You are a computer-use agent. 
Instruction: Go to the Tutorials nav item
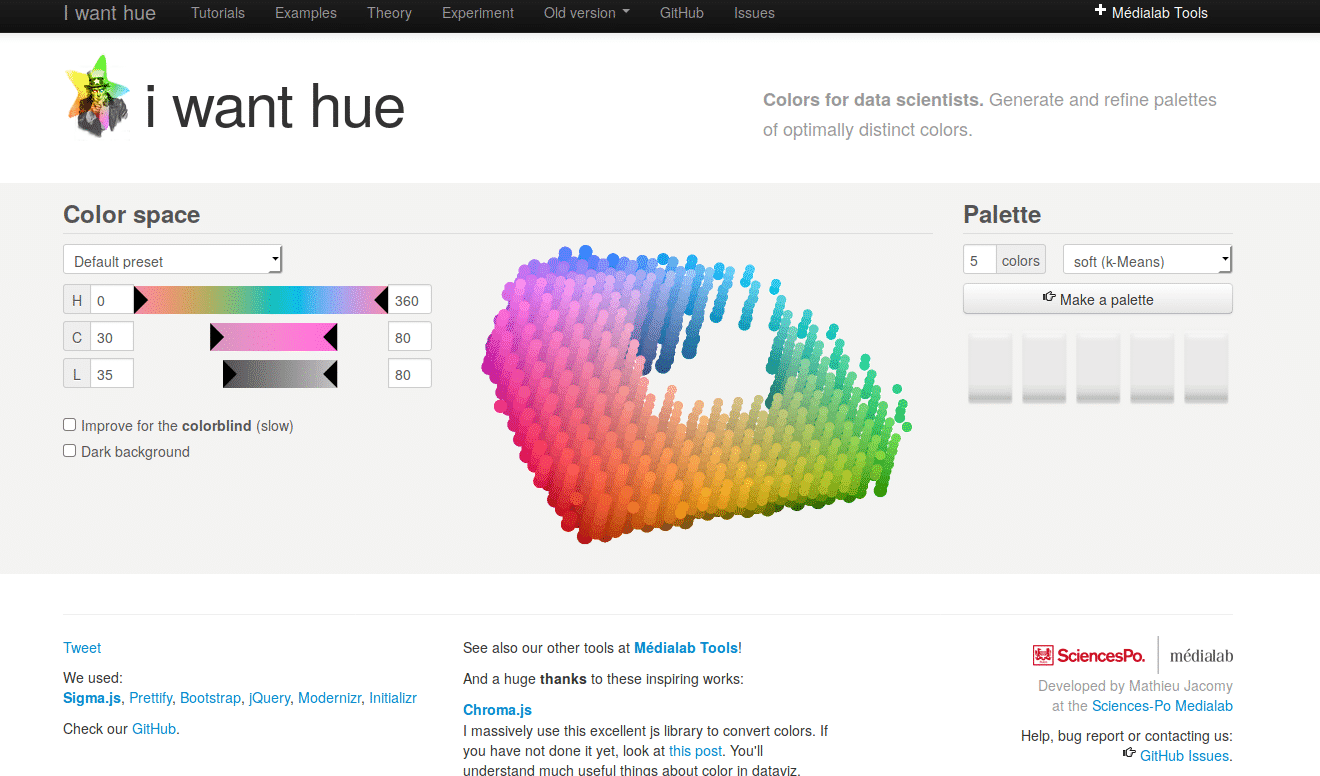point(217,13)
